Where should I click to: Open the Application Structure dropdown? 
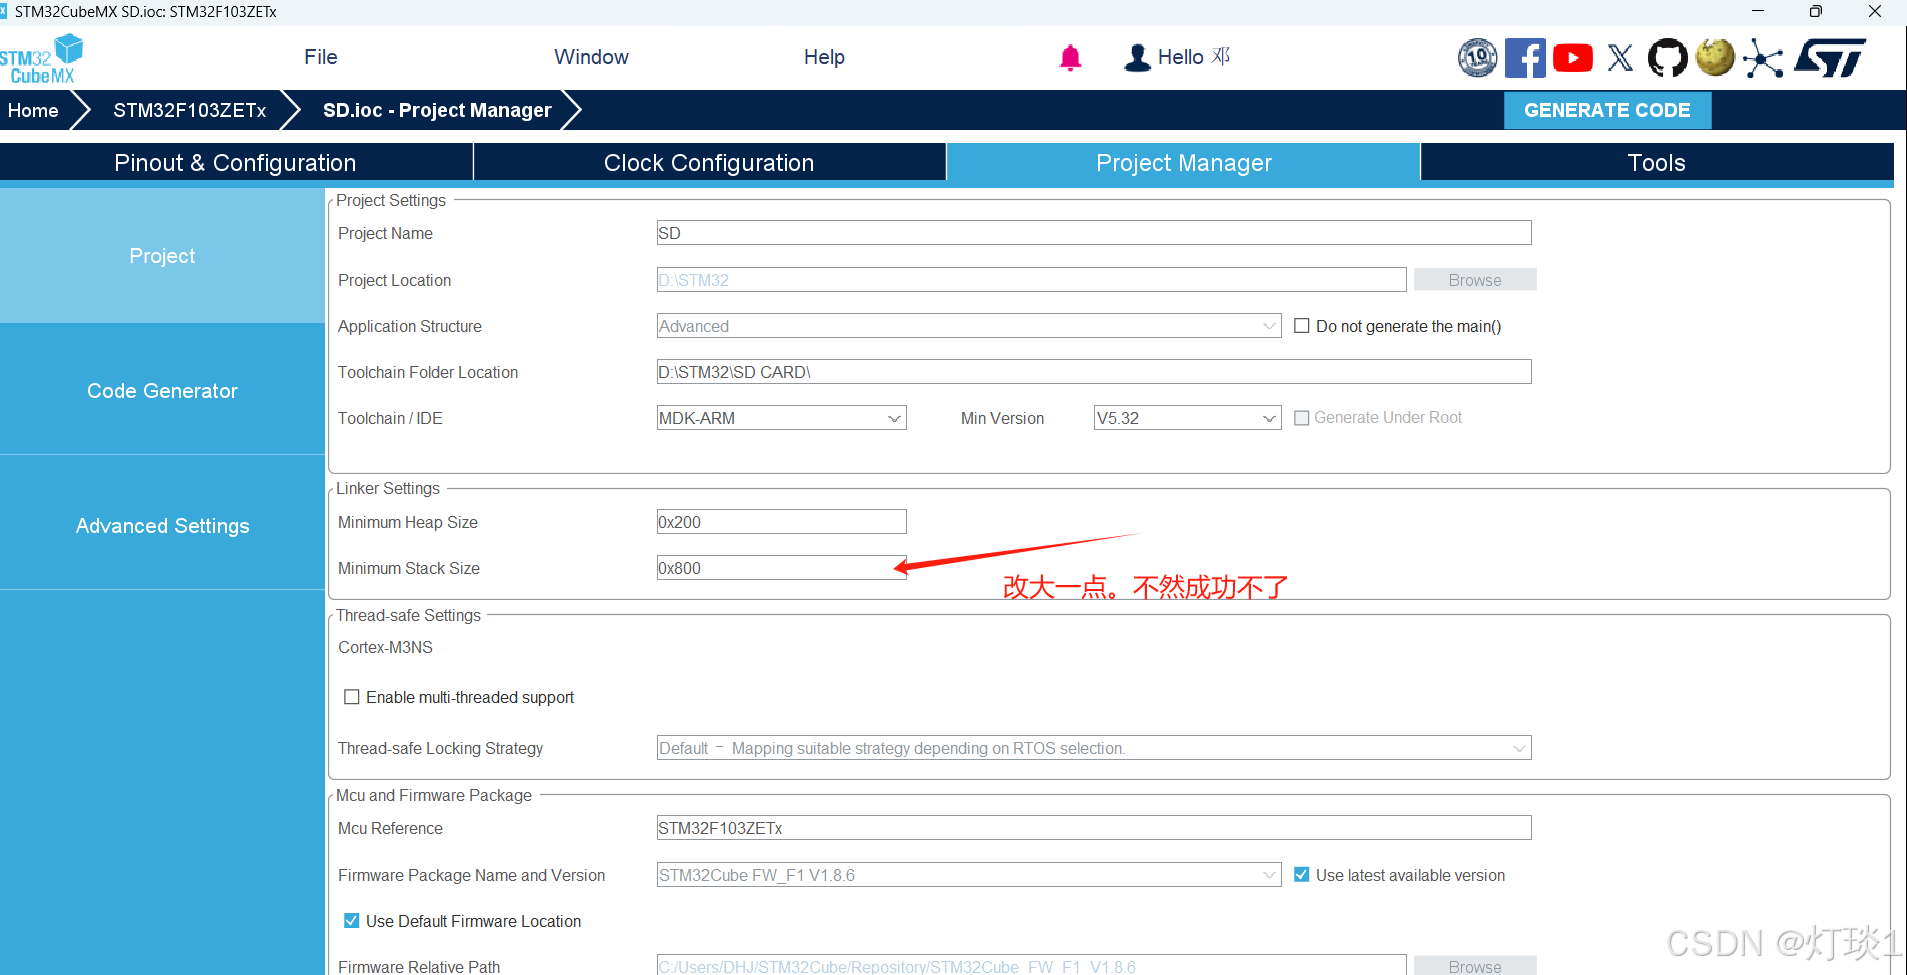tap(969, 326)
